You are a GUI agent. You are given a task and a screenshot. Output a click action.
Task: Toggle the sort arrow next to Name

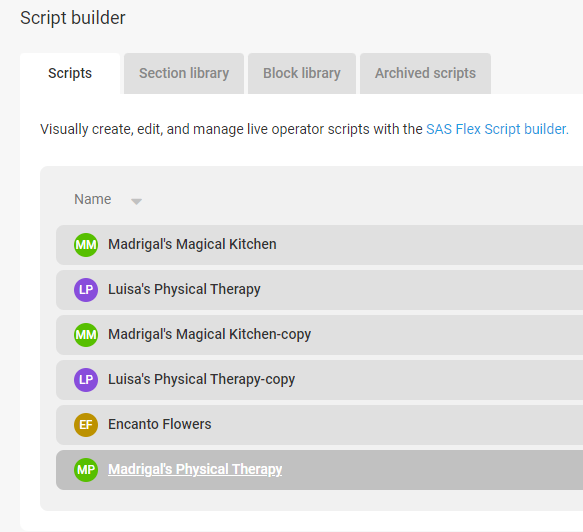136,201
